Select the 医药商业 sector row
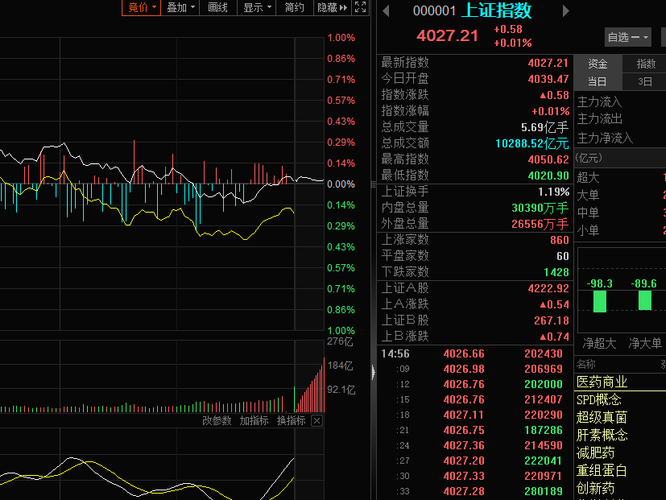Image resolution: width=666 pixels, height=500 pixels. 620,382
